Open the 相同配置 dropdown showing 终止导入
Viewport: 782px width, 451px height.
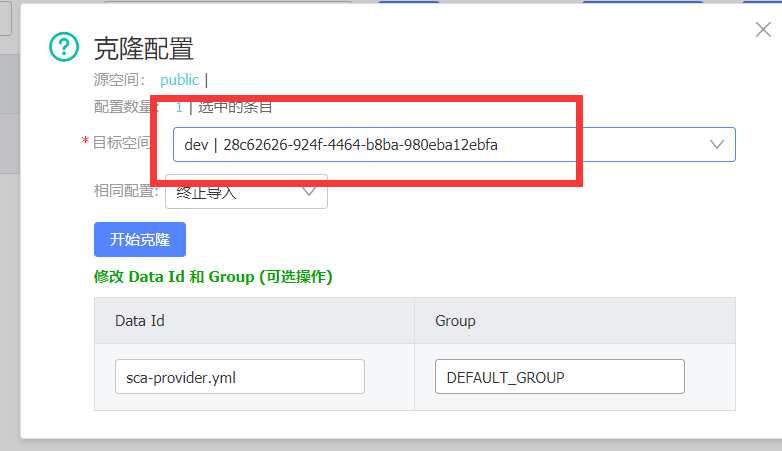pyautogui.click(x=246, y=192)
